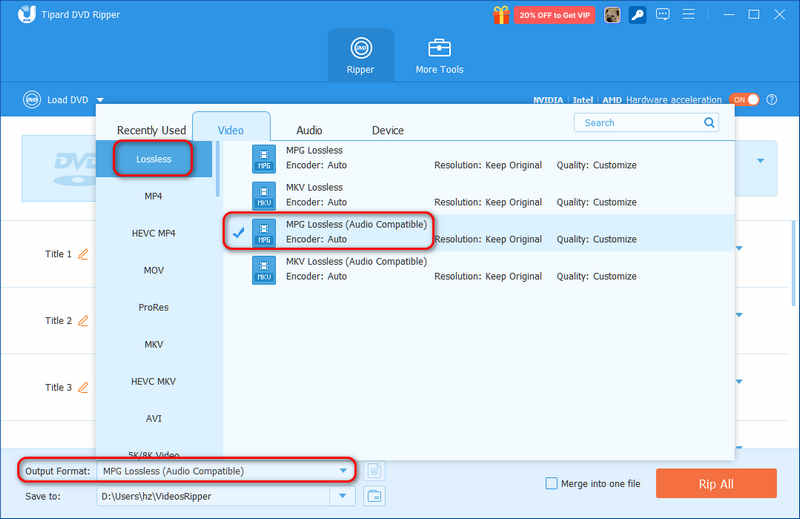
Task: Select the HEVC MKV category
Action: point(154,381)
